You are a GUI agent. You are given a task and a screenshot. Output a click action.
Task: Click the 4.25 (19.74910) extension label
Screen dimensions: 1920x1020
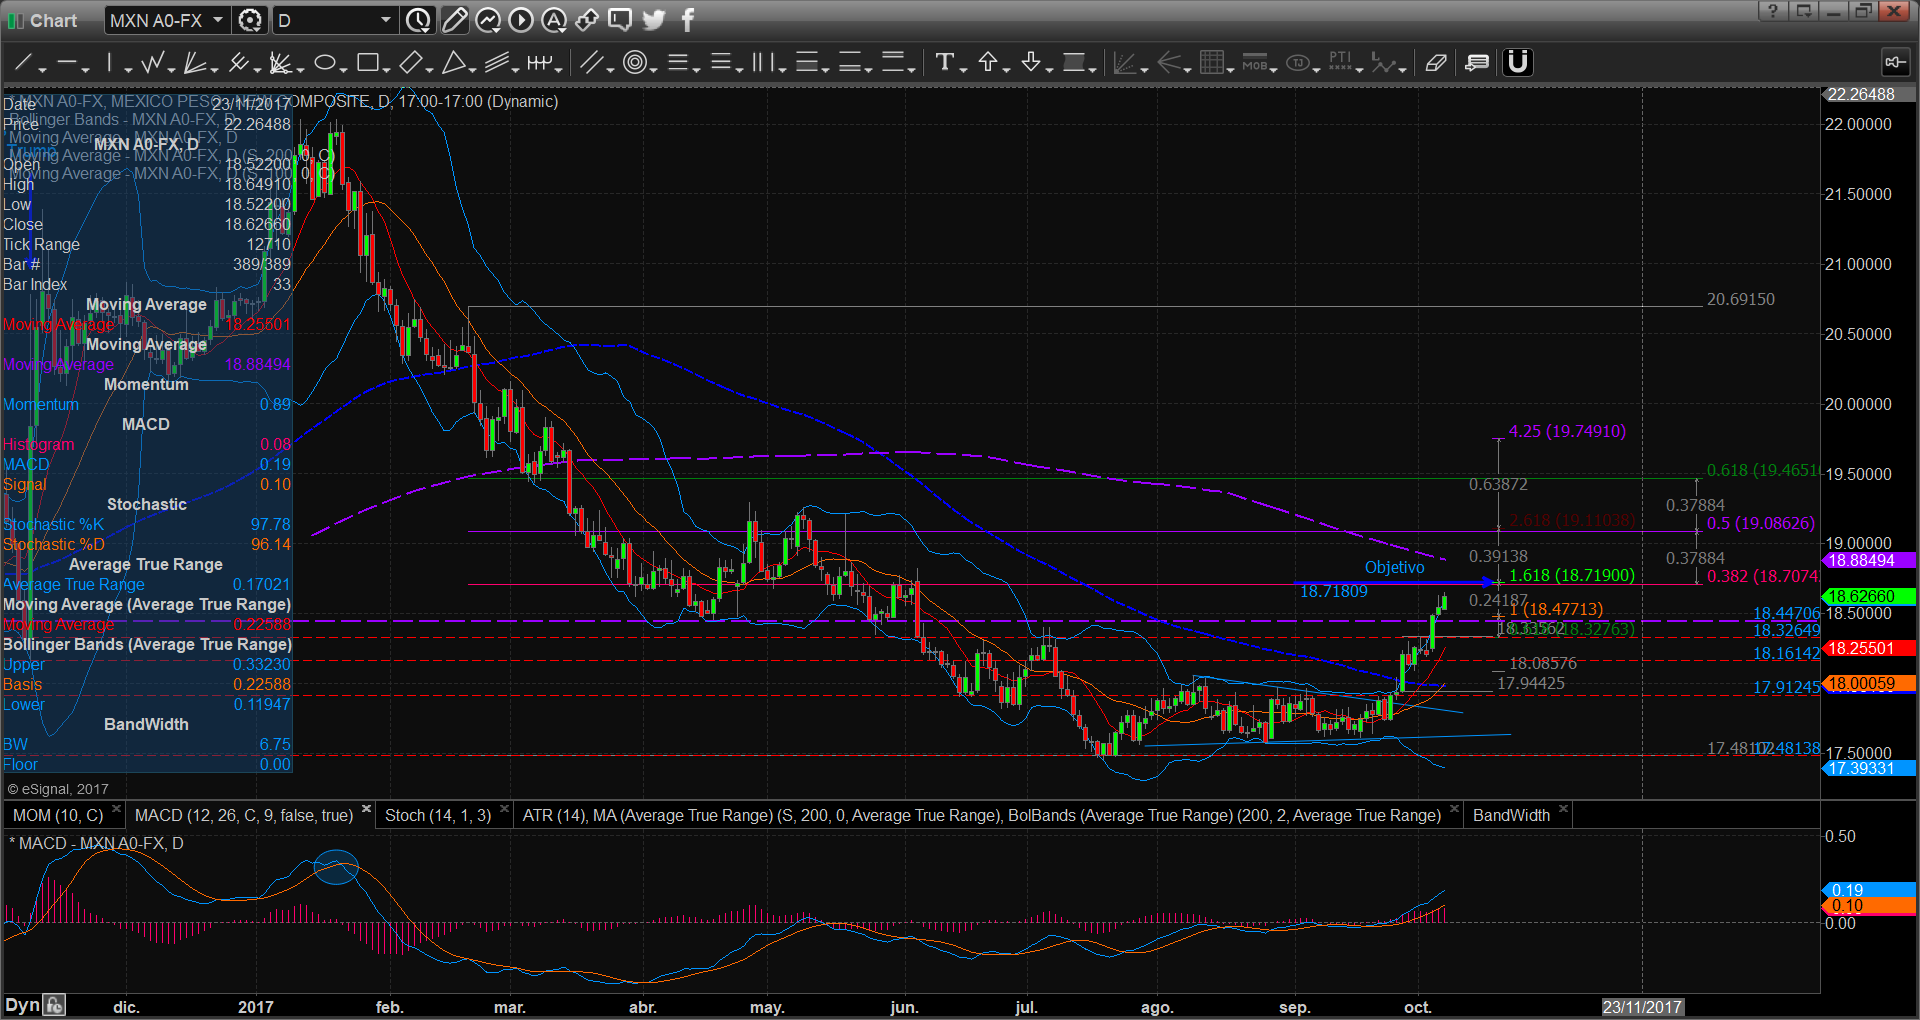pyautogui.click(x=1567, y=432)
